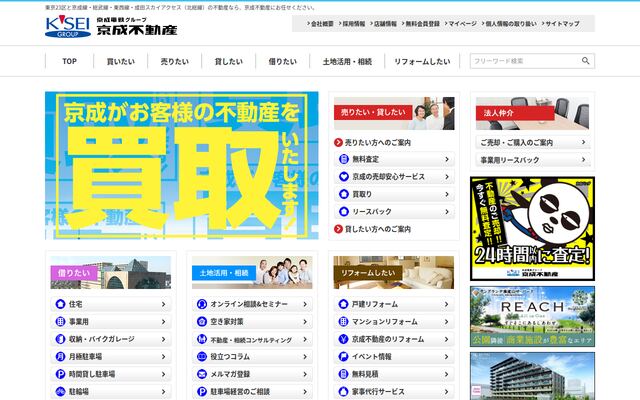Click the 収納・バイクガレージ icon

(60, 339)
